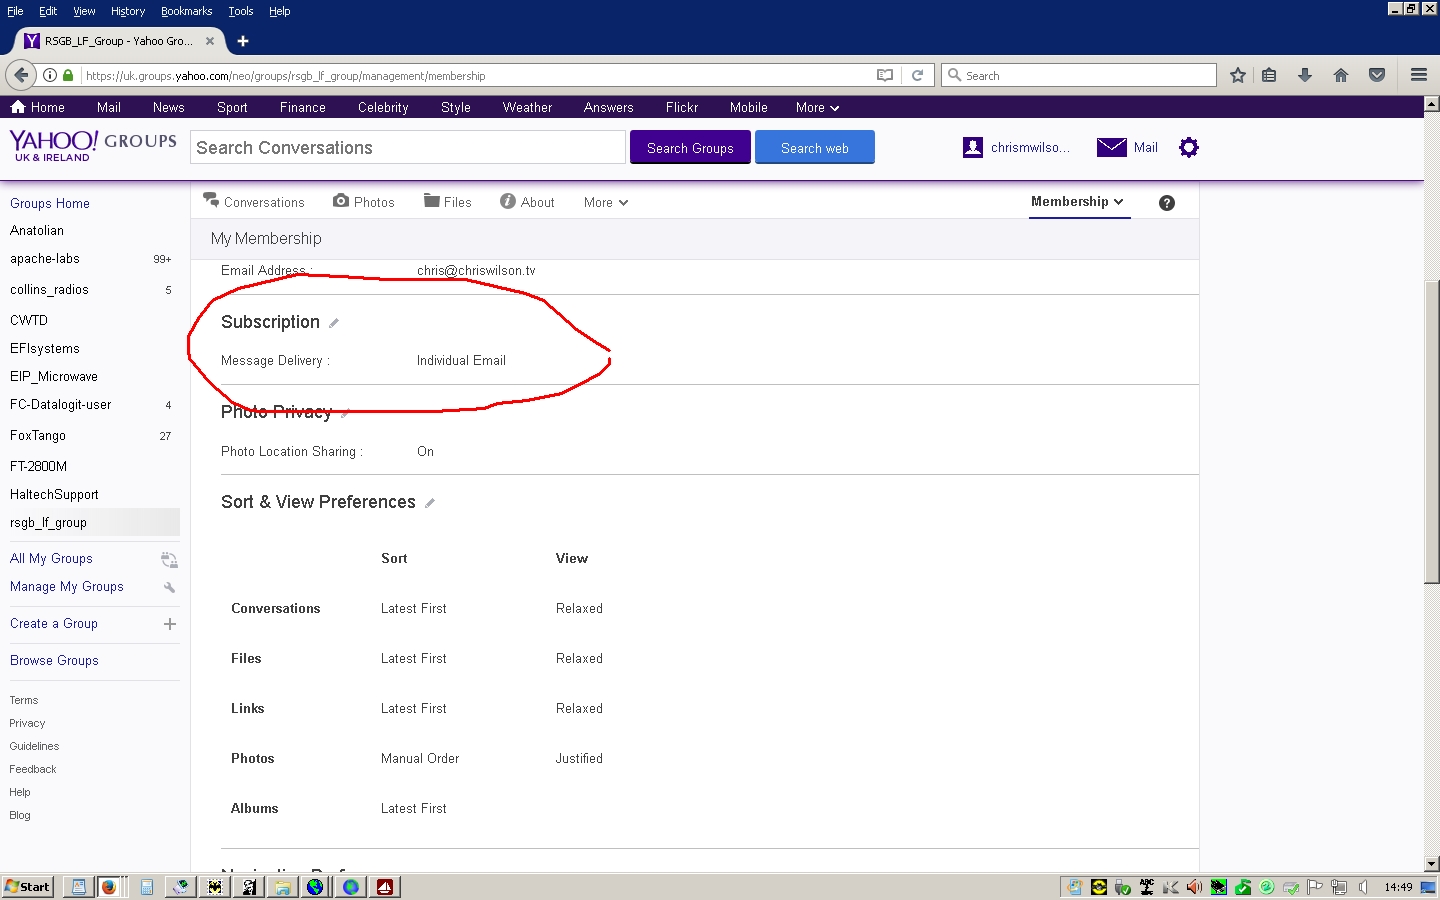Click the Feedback footer link

[x=33, y=770]
